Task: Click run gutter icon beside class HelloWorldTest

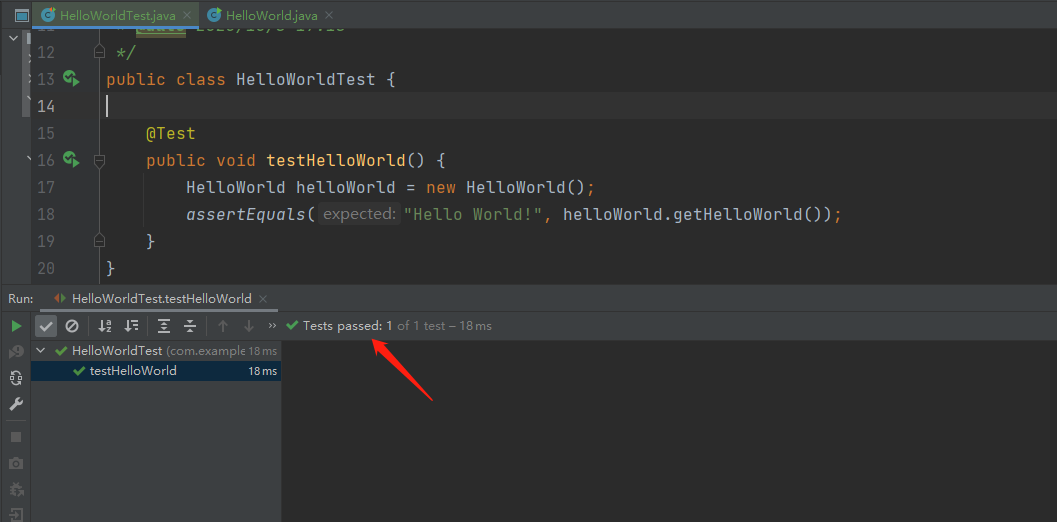Action: click(x=71, y=79)
